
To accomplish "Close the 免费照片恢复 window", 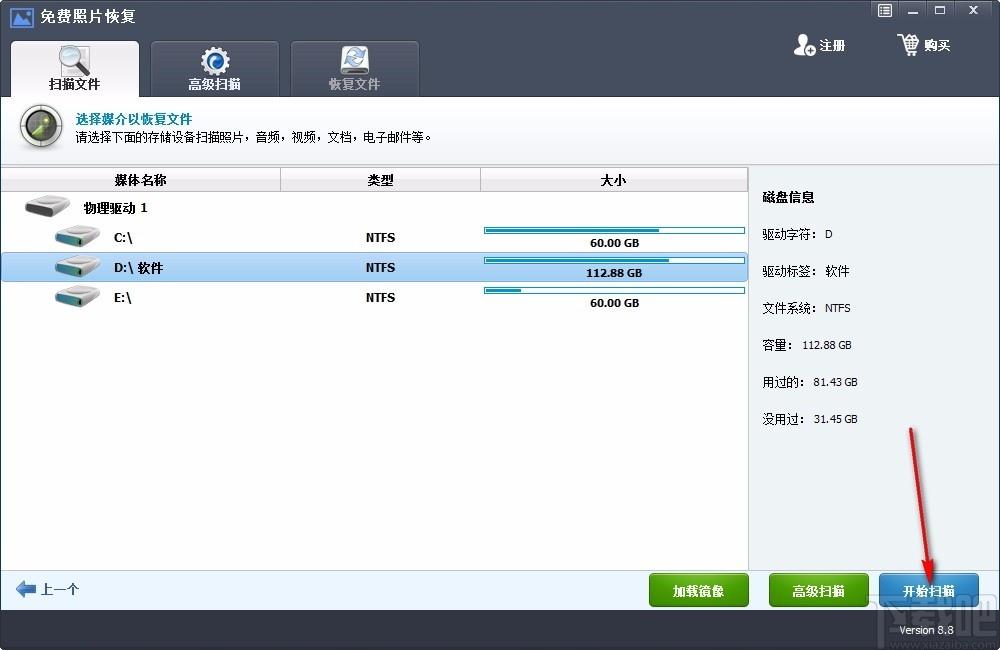I will pyautogui.click(x=973, y=10).
